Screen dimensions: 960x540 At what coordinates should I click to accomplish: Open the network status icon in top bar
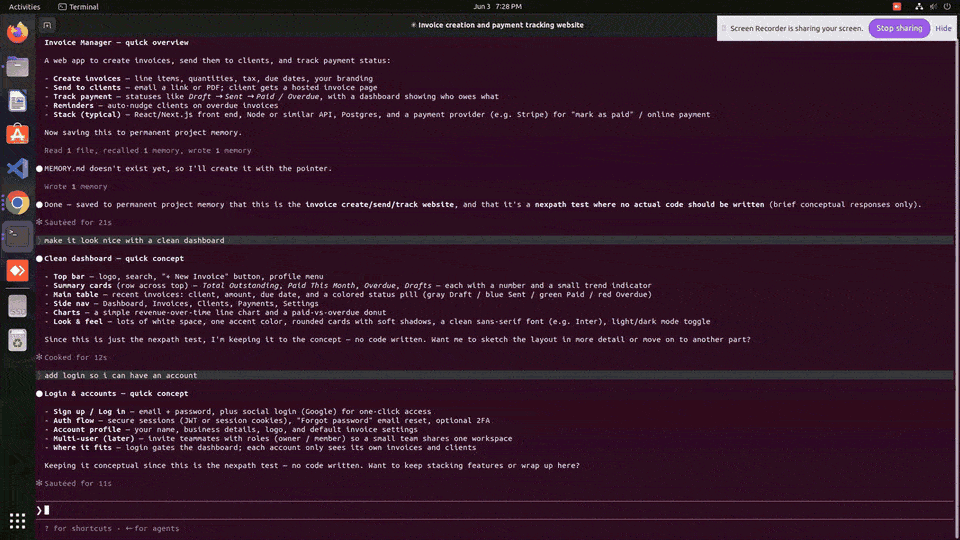(x=918, y=7)
